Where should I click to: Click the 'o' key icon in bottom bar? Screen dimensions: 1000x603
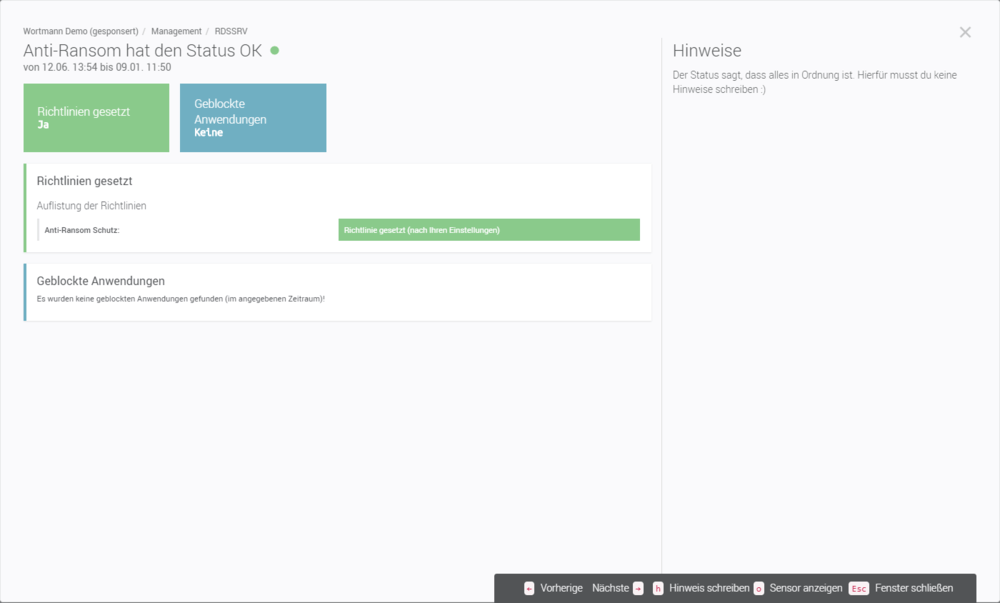click(759, 588)
